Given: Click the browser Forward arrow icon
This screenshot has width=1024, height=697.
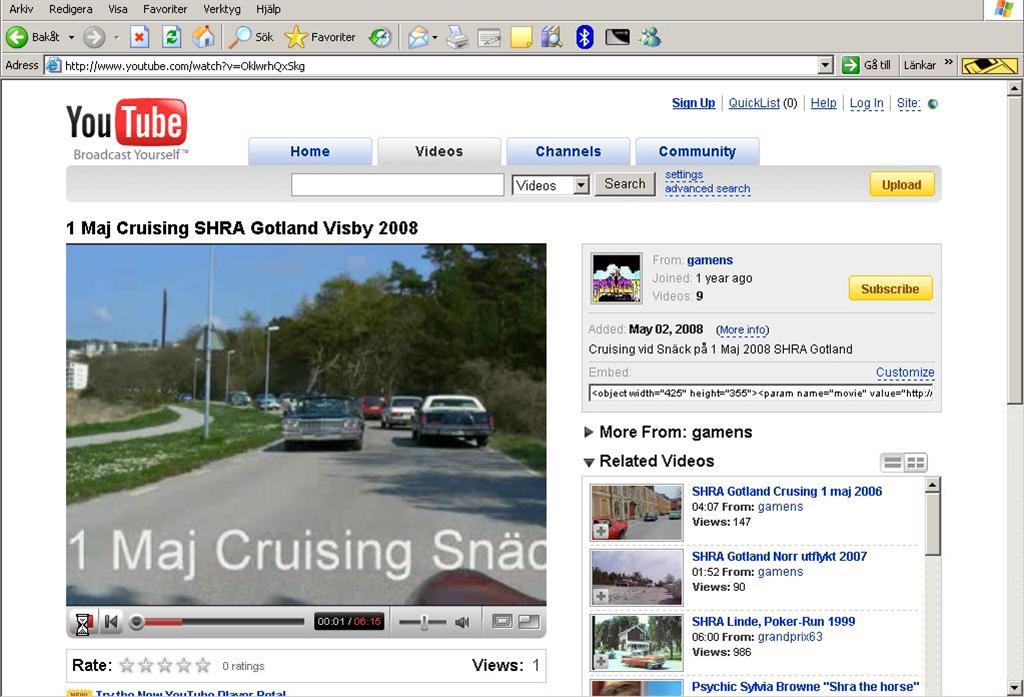Looking at the screenshot, I should pos(94,37).
